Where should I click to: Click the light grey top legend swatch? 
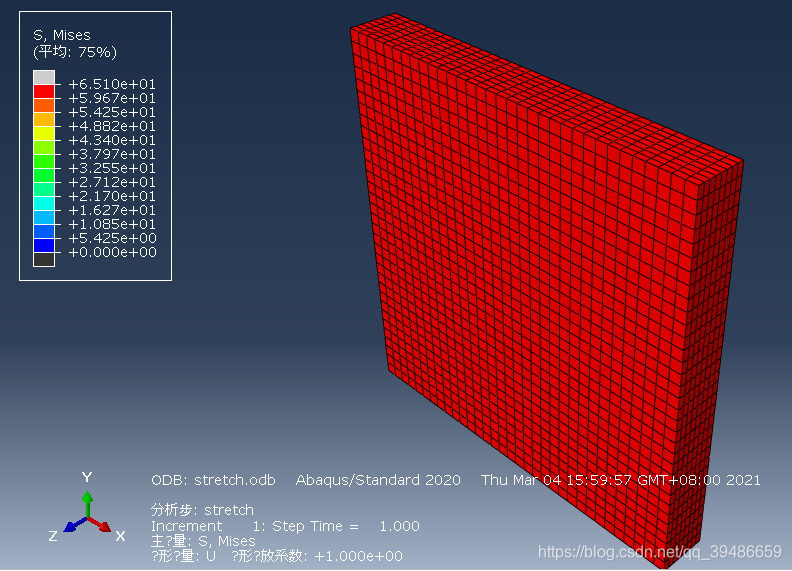click(44, 78)
